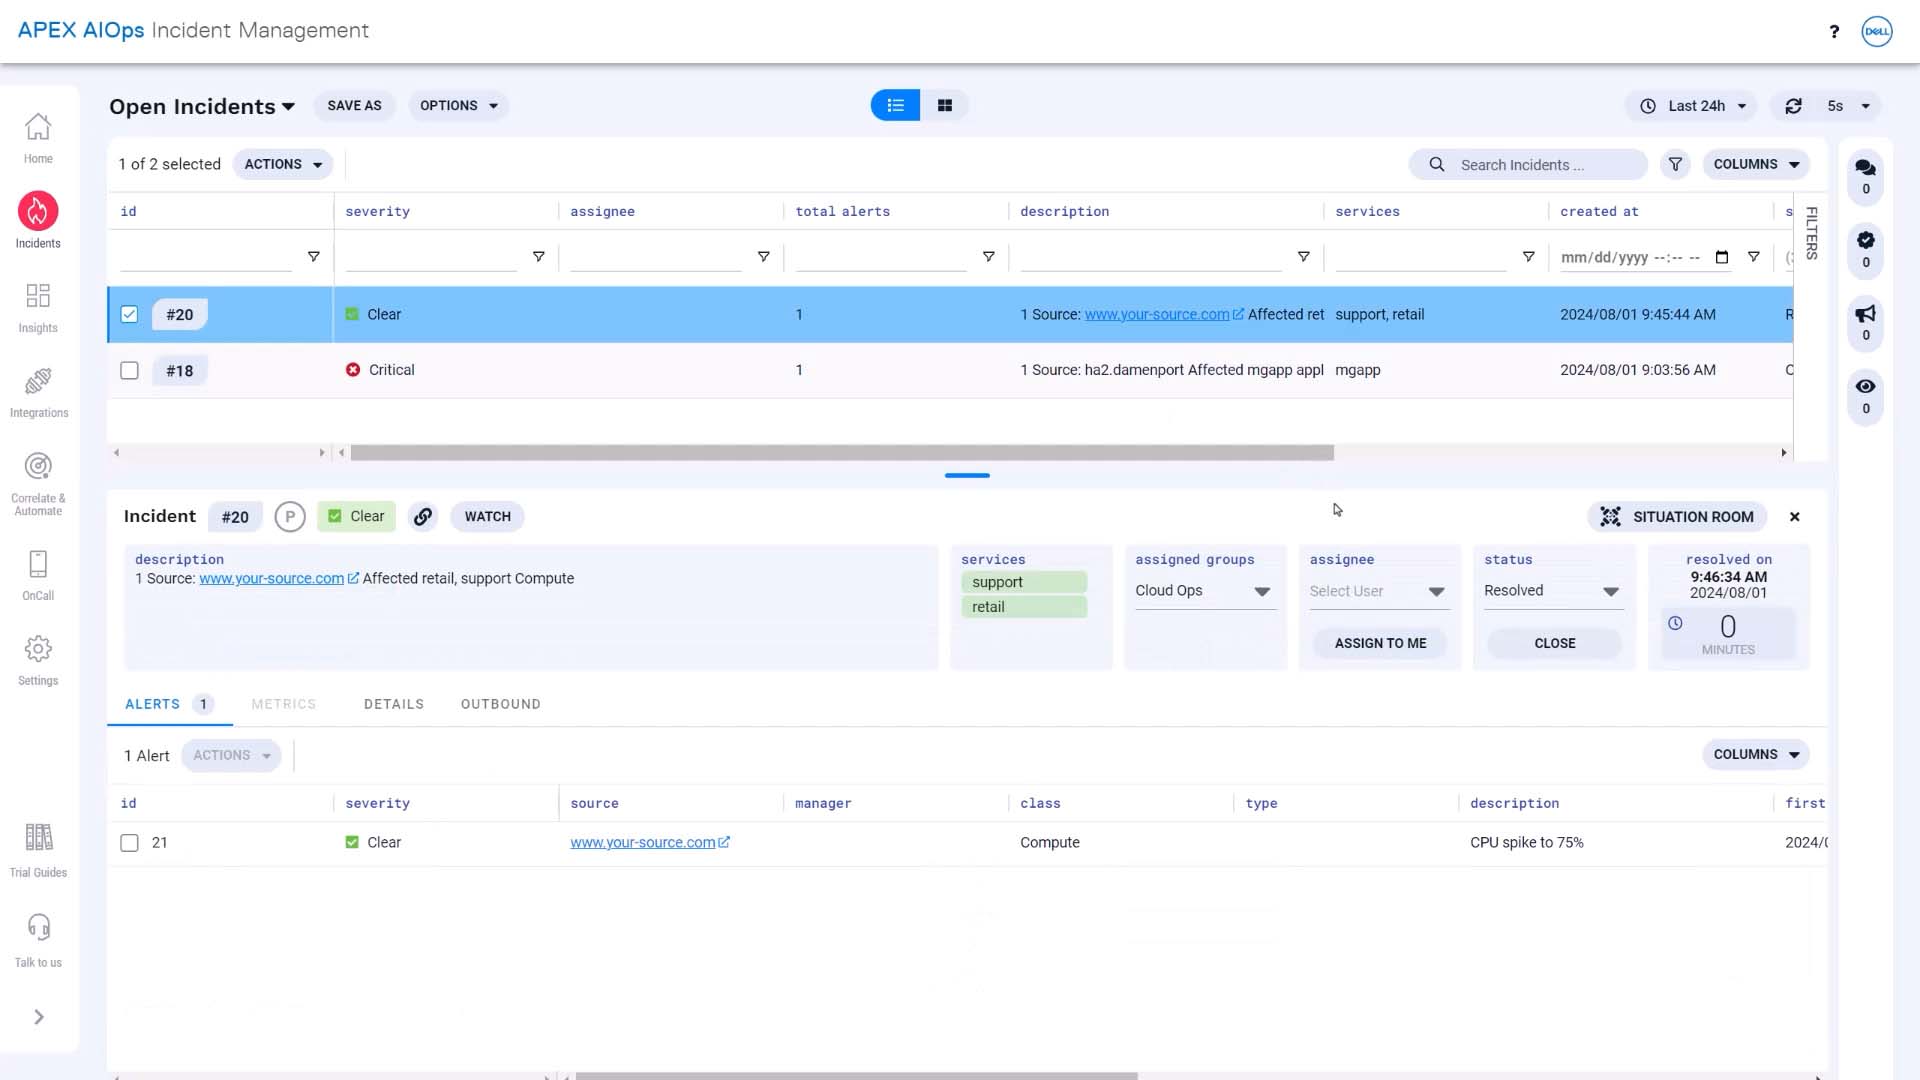Open Trial Guides books icon
This screenshot has height=1080, width=1920.
(38, 837)
